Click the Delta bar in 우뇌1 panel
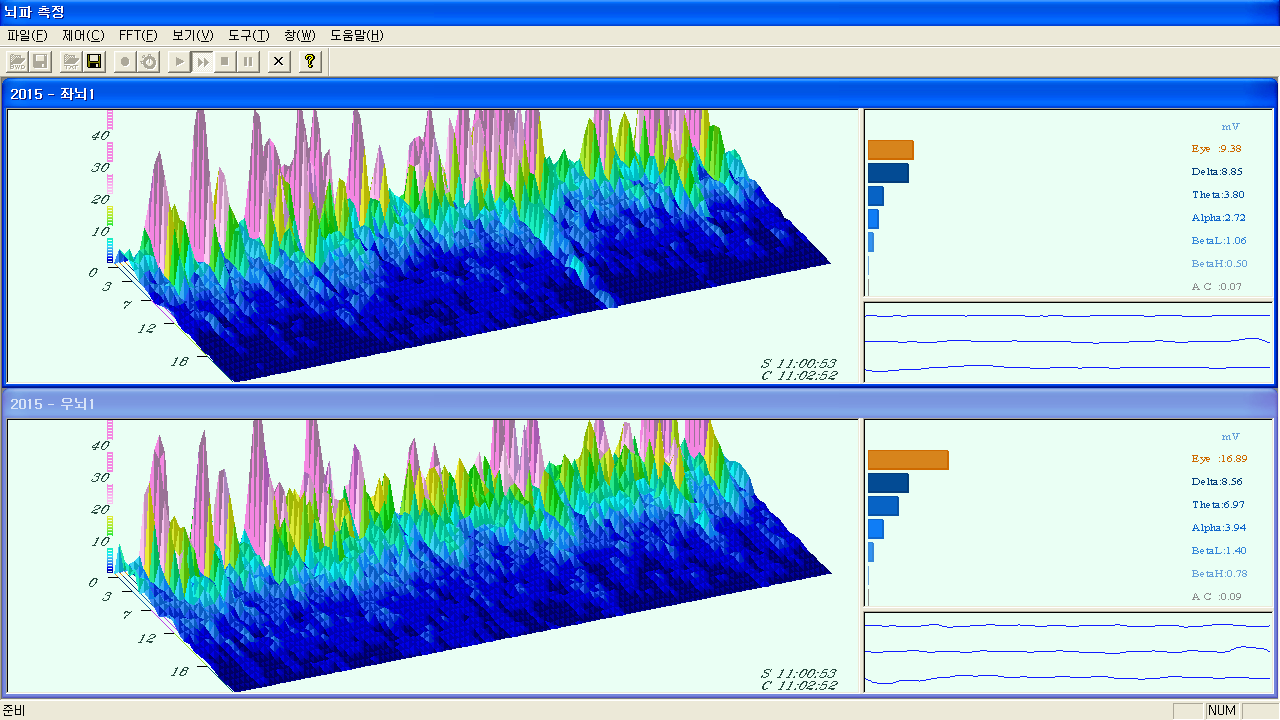Image resolution: width=1280 pixels, height=720 pixels. (888, 483)
